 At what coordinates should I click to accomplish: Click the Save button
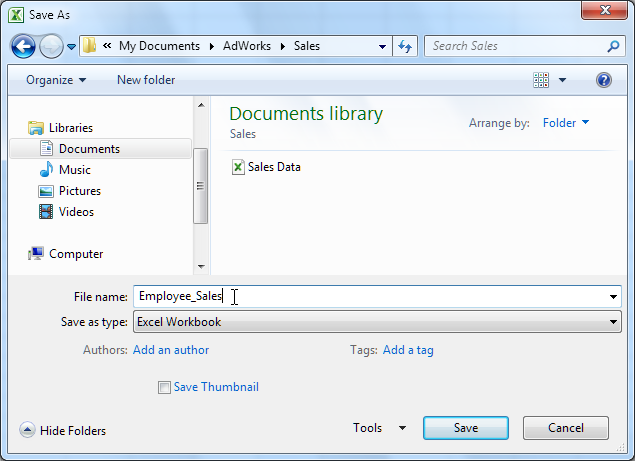pos(466,428)
